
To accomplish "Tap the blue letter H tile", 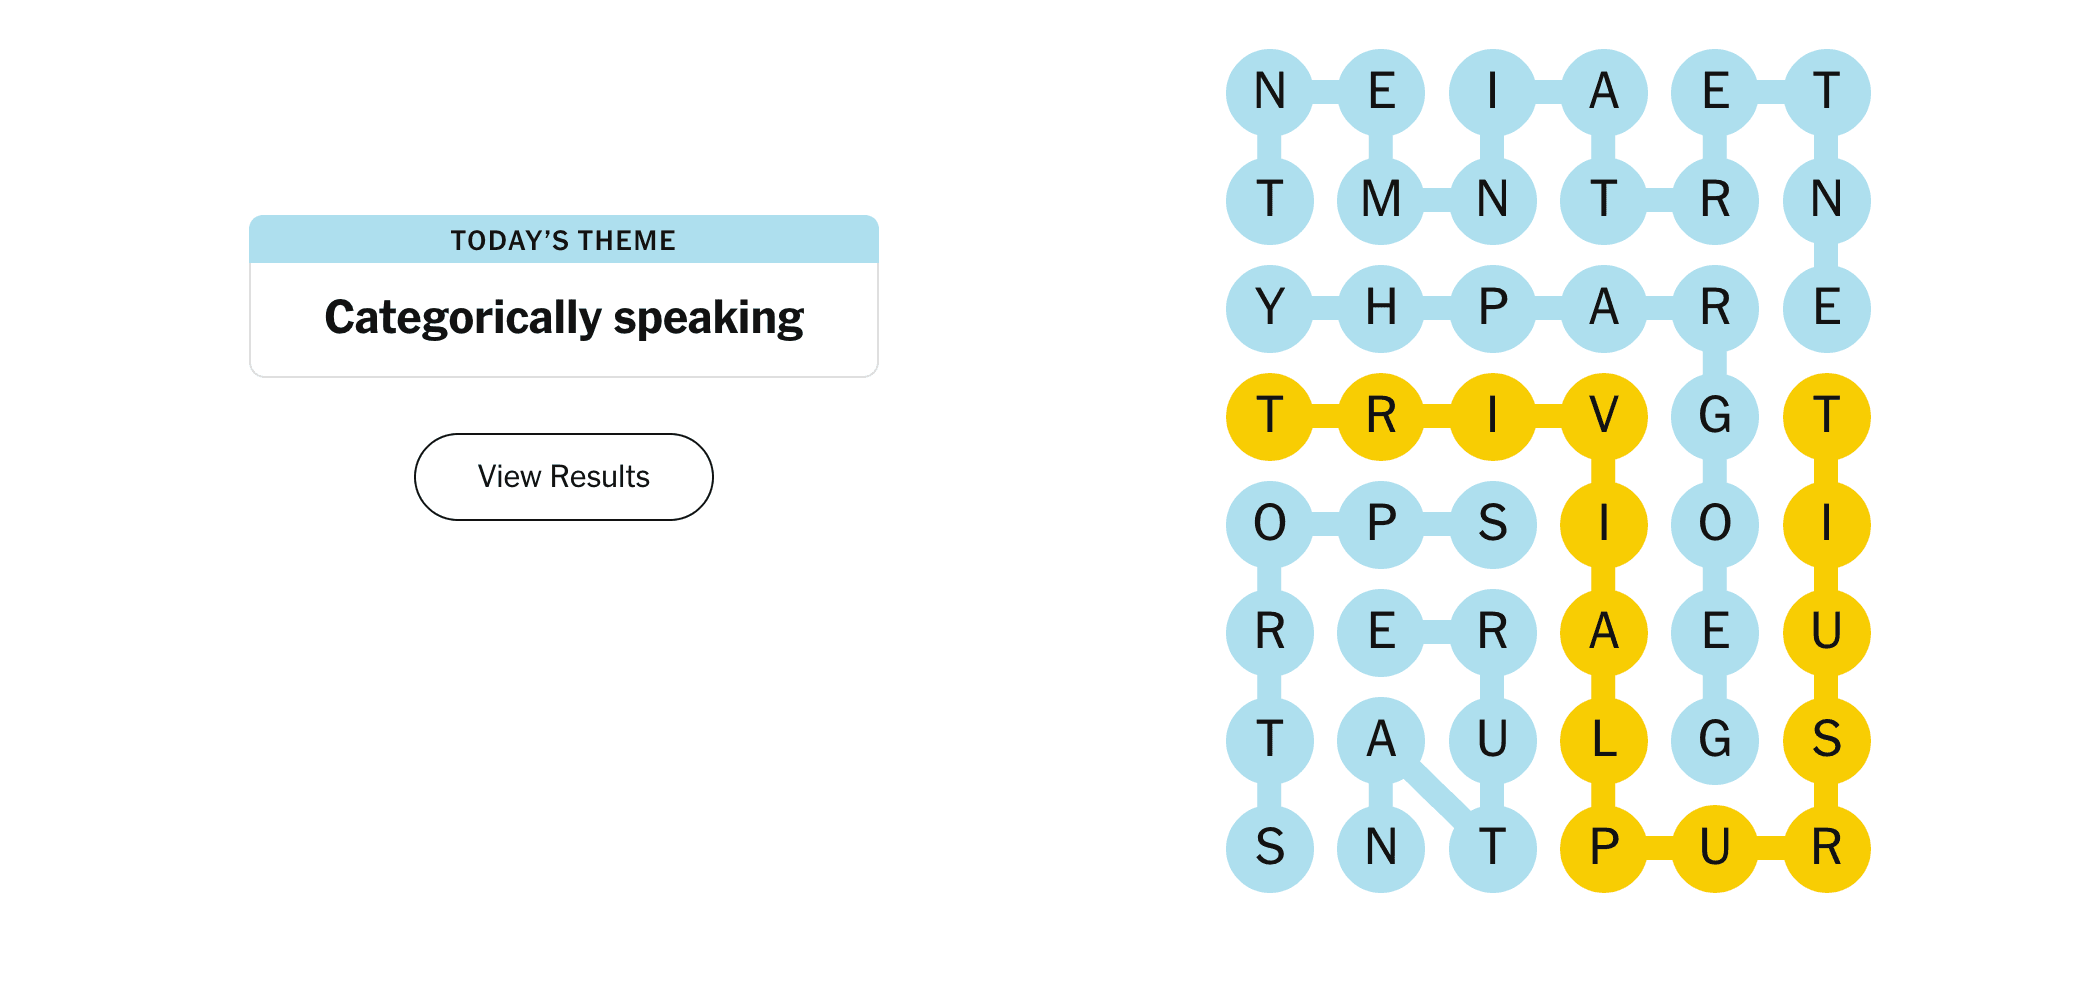I will (1381, 308).
